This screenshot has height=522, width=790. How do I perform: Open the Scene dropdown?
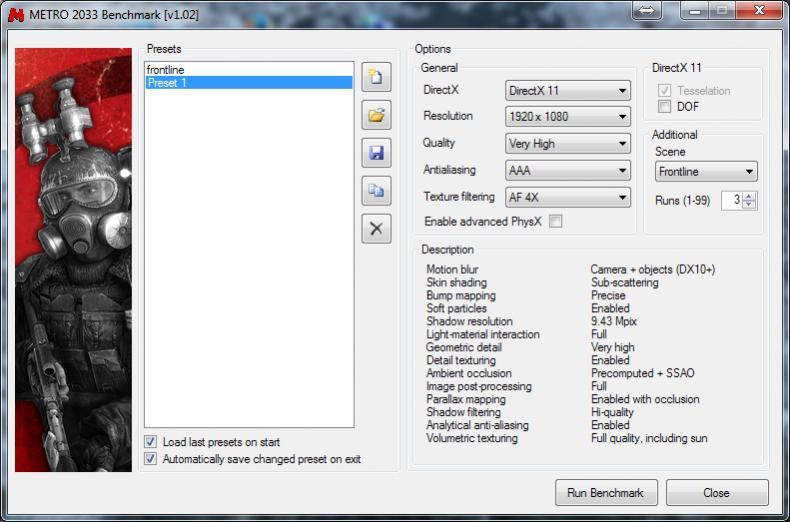[x=706, y=172]
